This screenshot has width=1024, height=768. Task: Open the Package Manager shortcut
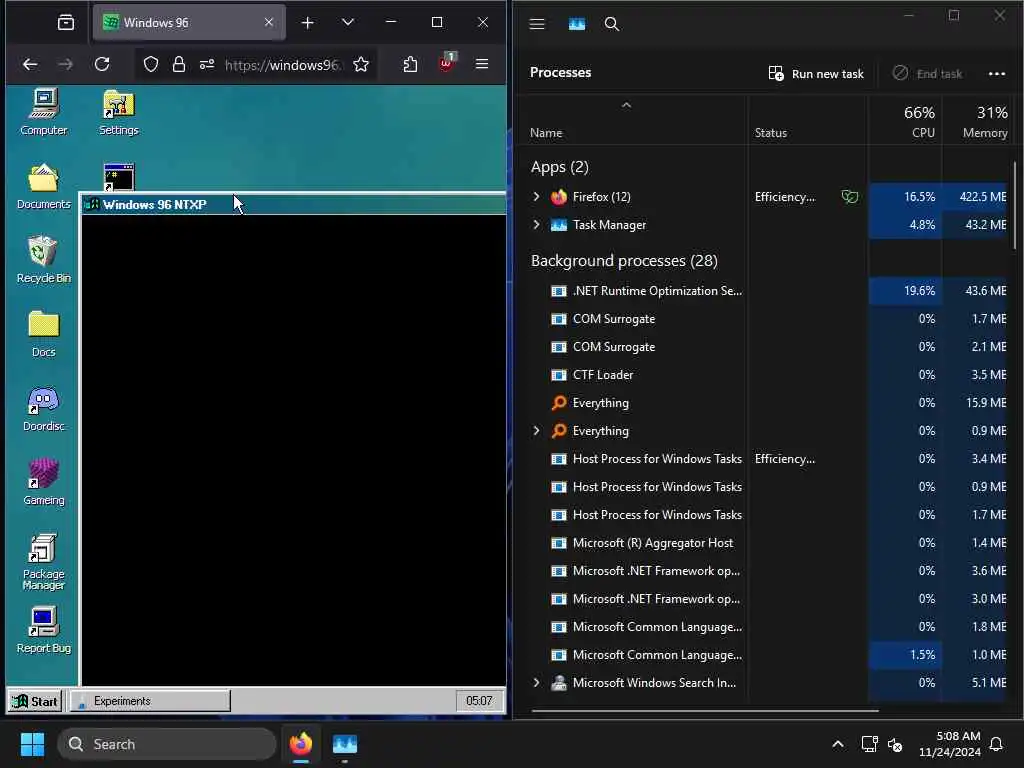coord(44,562)
